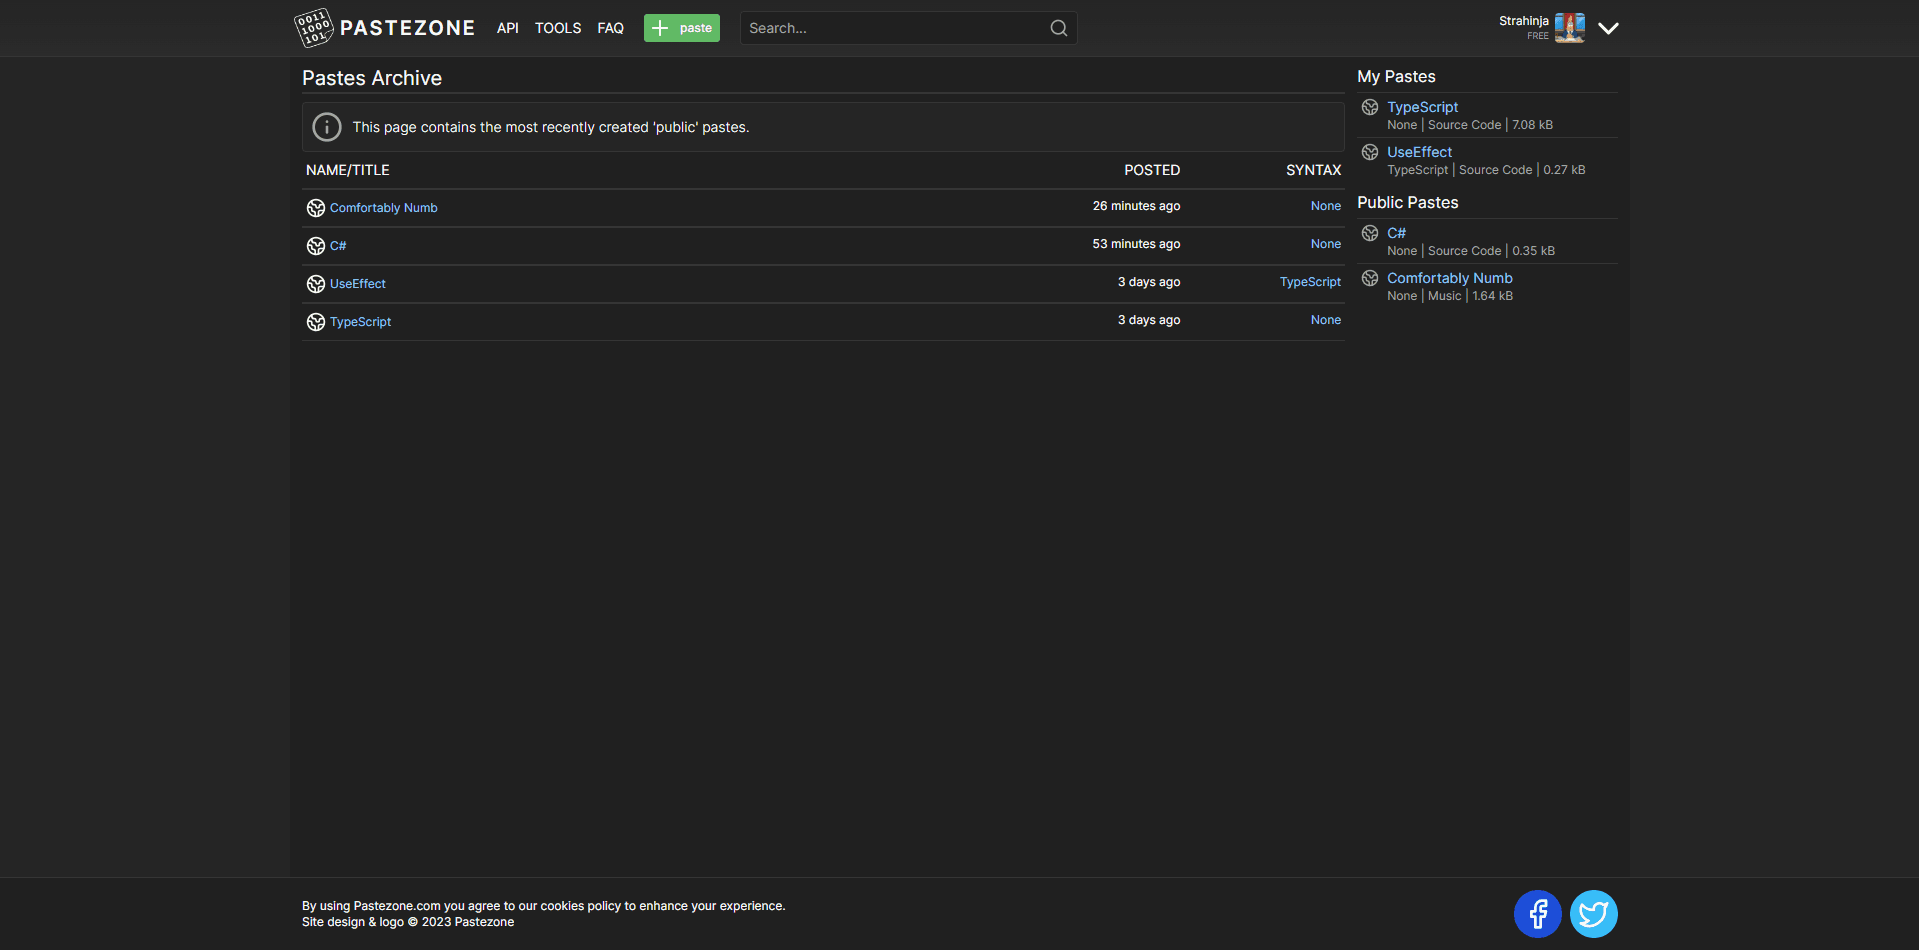Click 'TypeScript | Source Code | 0.27 kB' details
This screenshot has height=950, width=1919.
(x=1486, y=170)
